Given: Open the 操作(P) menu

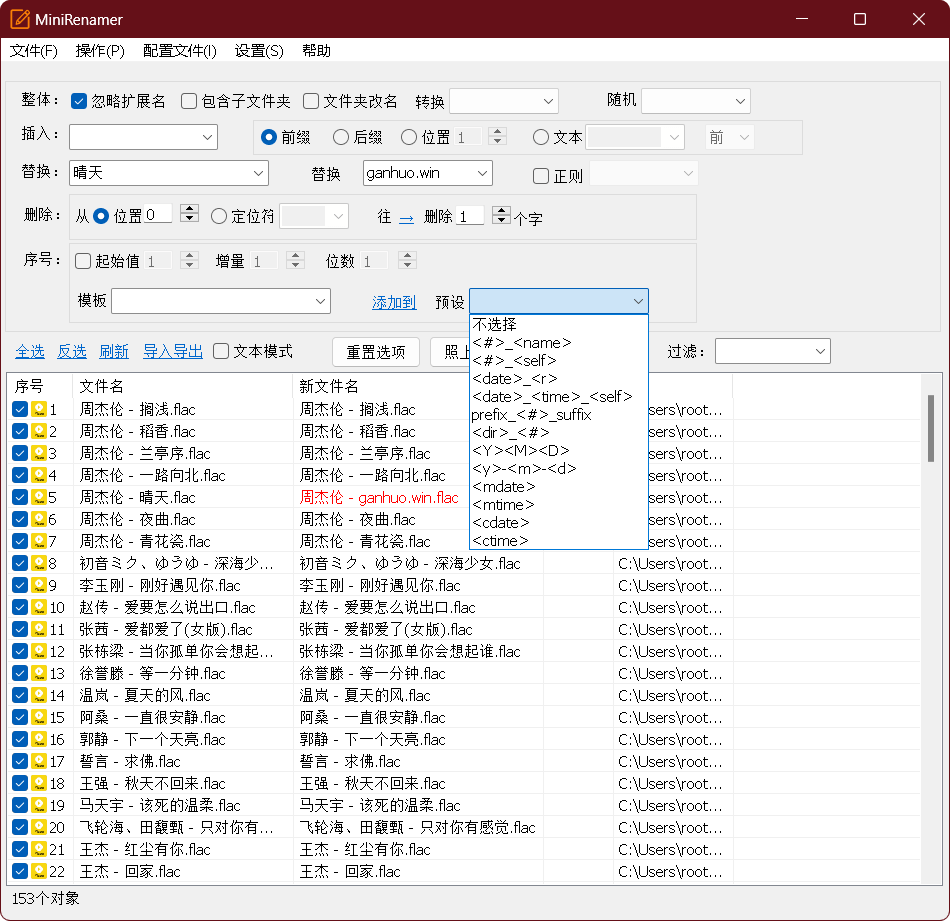Looking at the screenshot, I should pyautogui.click(x=100, y=50).
